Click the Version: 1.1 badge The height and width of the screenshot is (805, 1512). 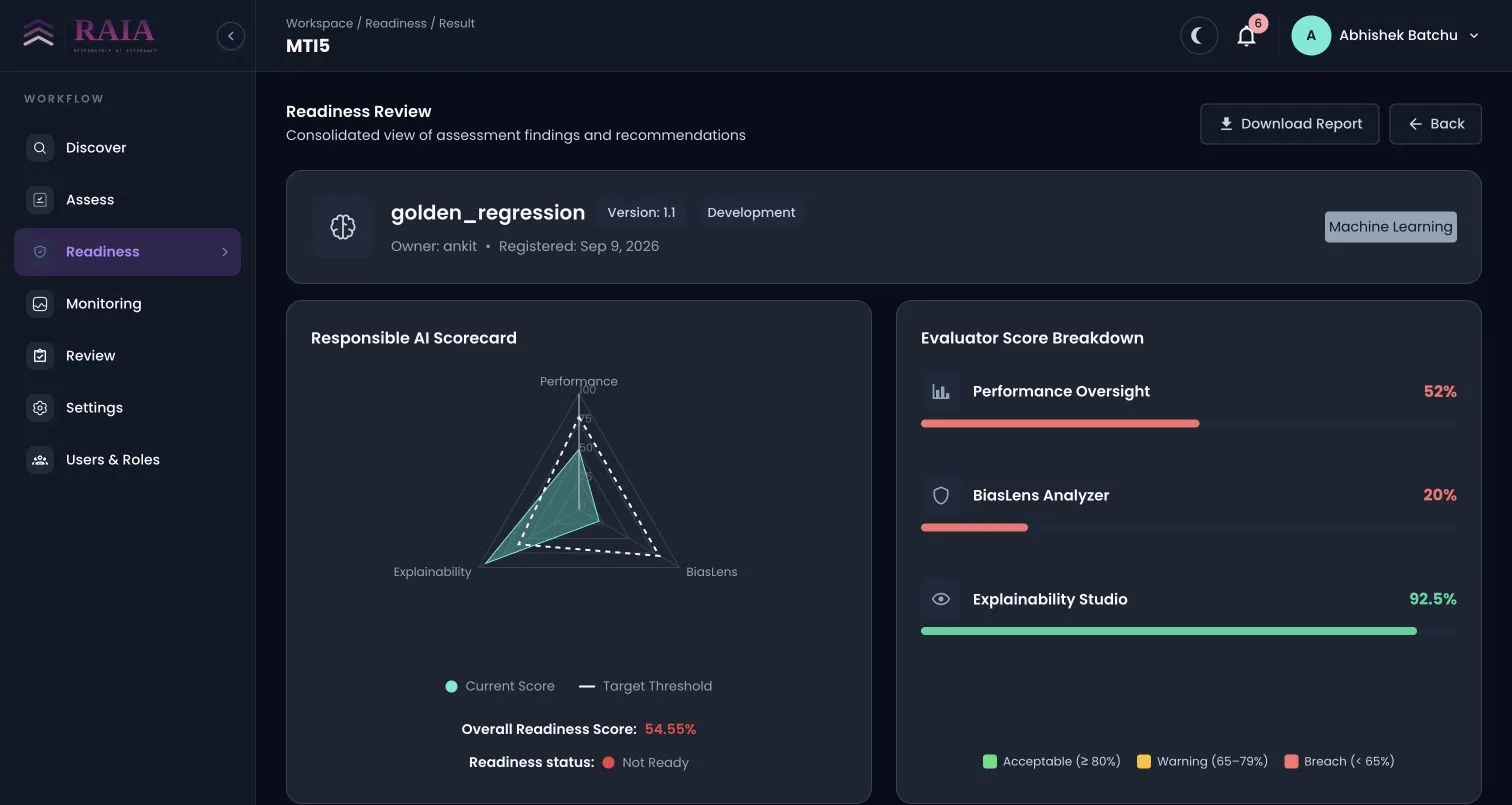(641, 213)
